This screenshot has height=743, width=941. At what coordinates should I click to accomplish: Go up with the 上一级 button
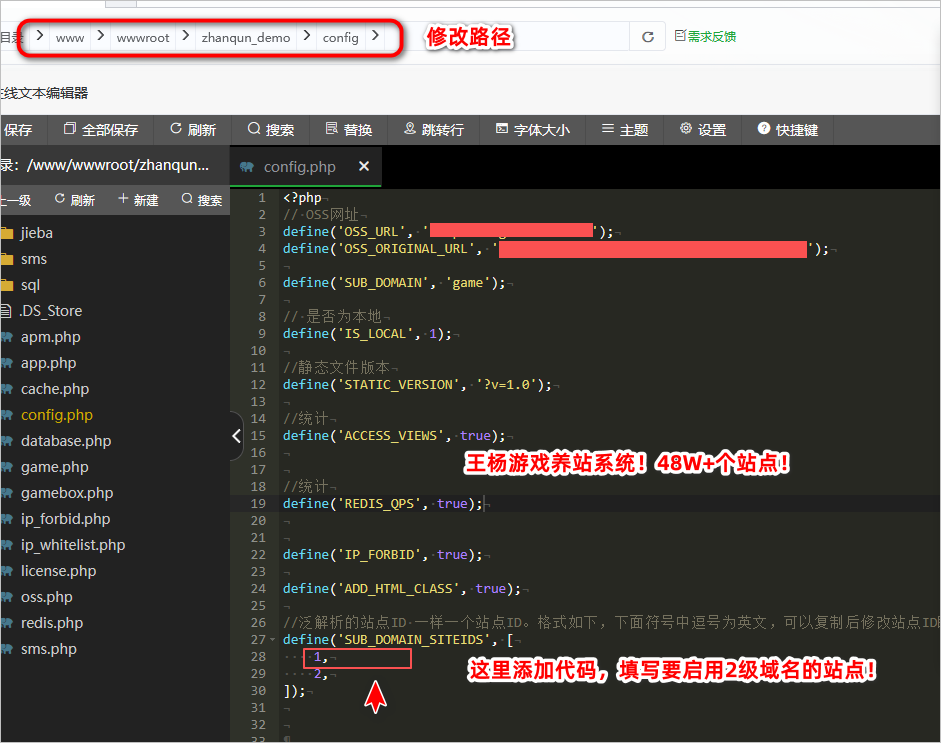tap(16, 200)
